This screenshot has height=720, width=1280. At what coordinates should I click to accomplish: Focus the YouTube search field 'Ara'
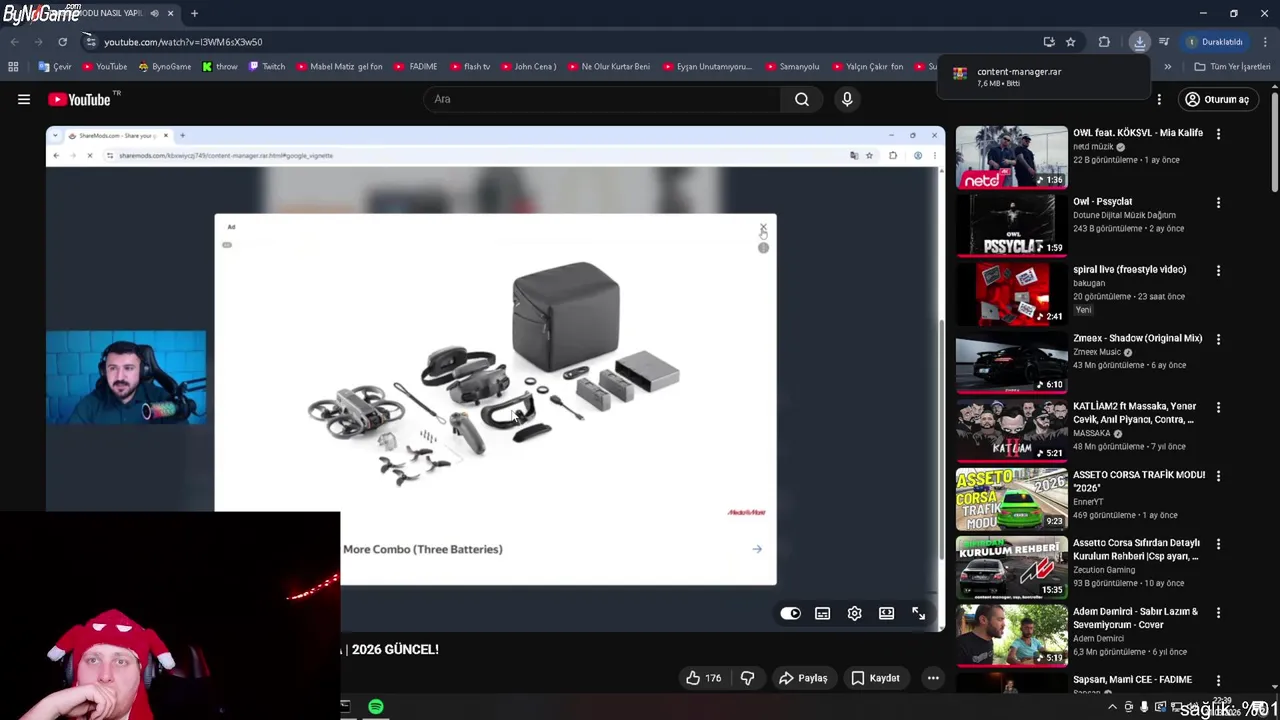point(602,99)
